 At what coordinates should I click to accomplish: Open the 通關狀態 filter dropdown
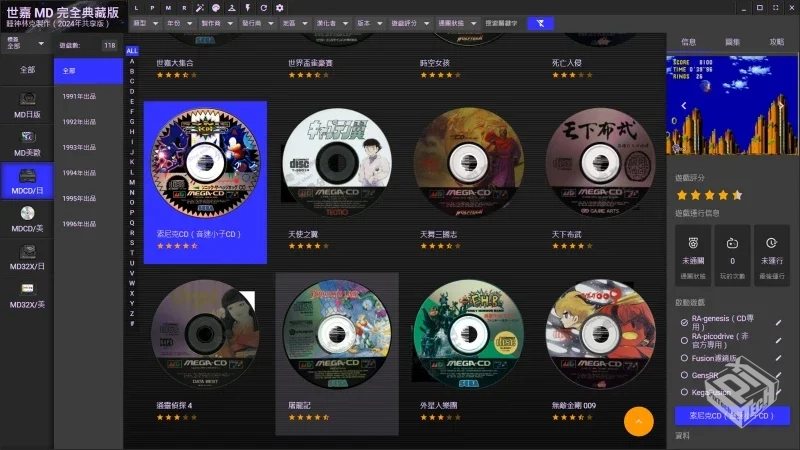[457, 23]
